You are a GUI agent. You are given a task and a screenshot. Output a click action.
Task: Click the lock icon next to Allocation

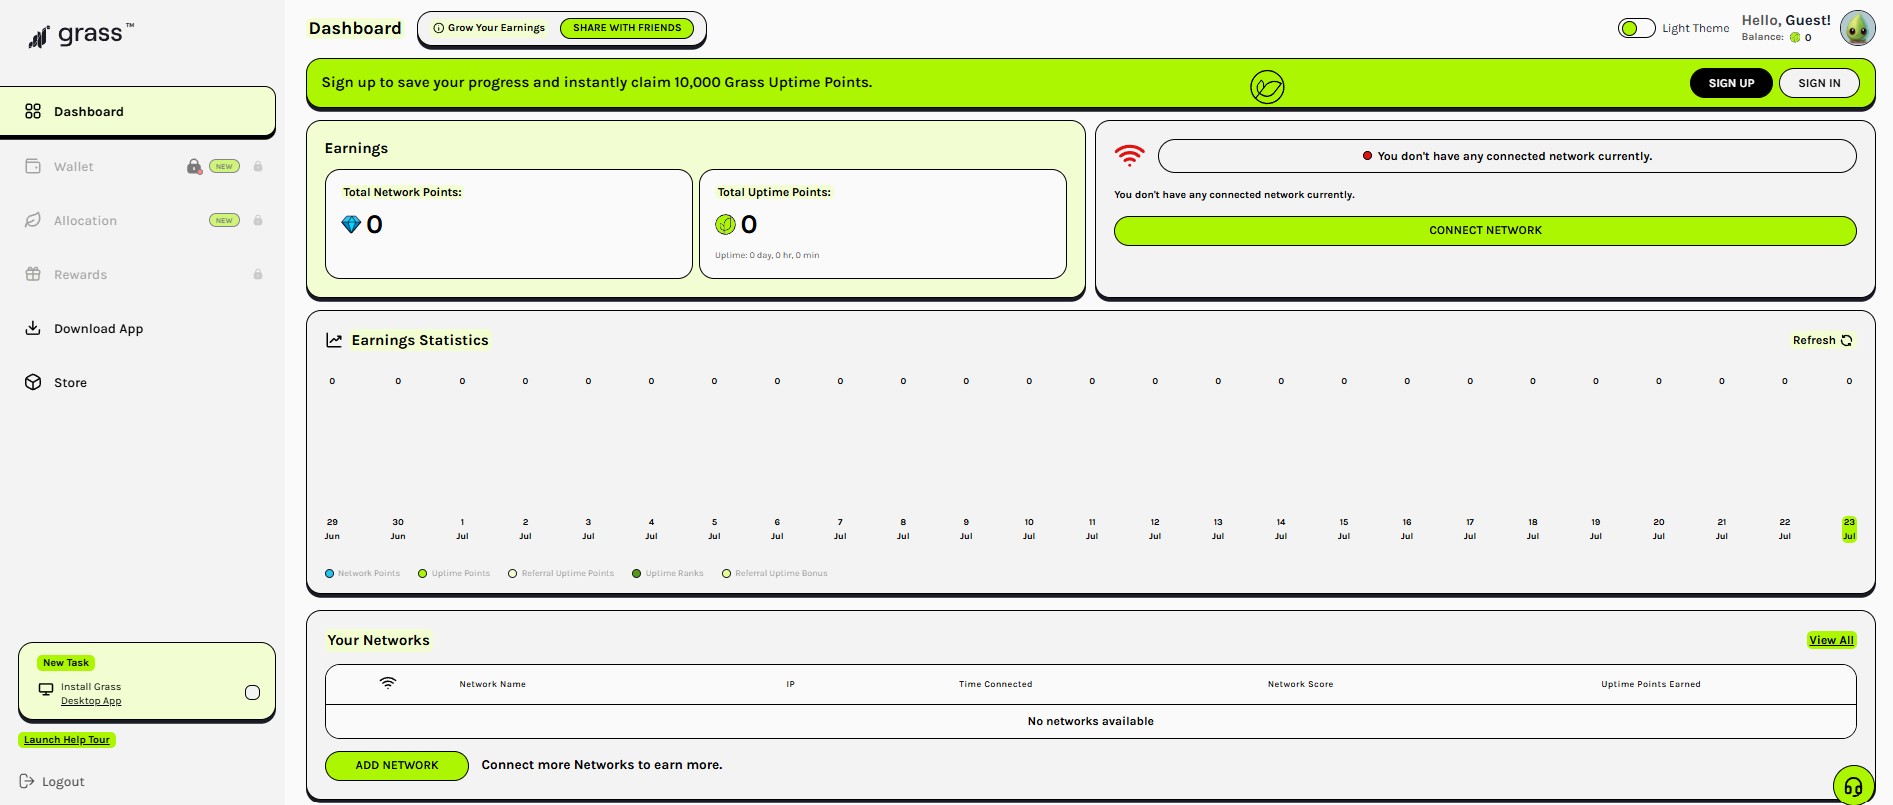coord(258,221)
